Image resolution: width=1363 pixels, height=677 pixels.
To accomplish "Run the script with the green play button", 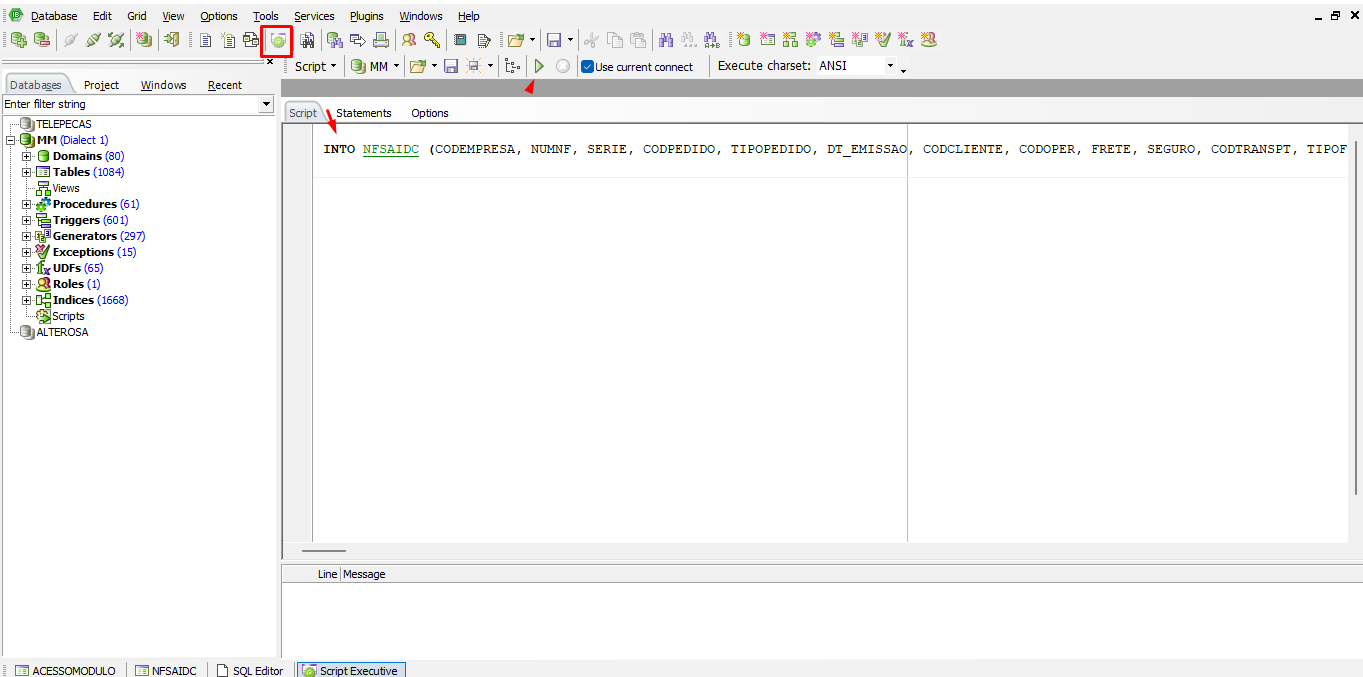I will (539, 66).
